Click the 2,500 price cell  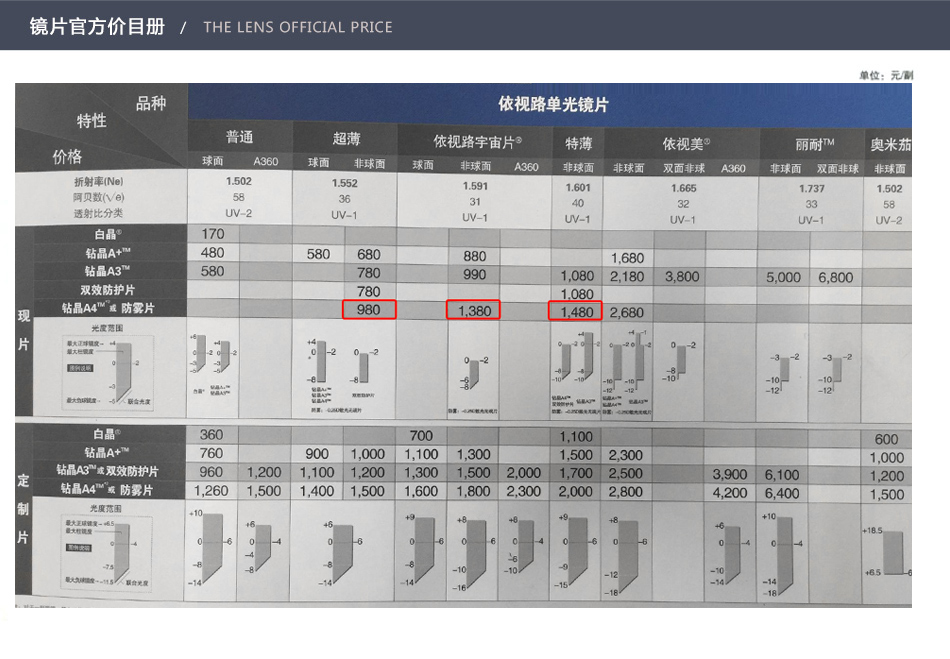(625, 474)
